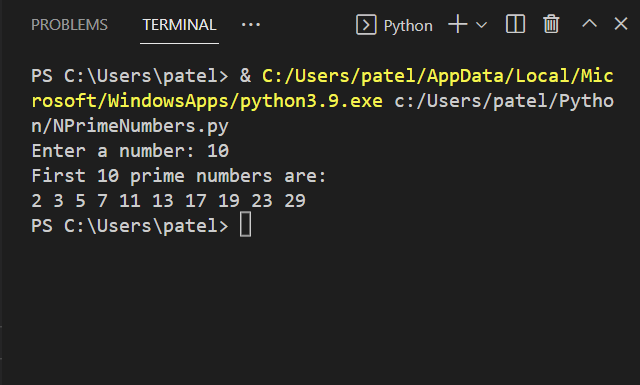This screenshot has height=385, width=640.
Task: Select the TERMINAL tab
Action: coord(179,25)
